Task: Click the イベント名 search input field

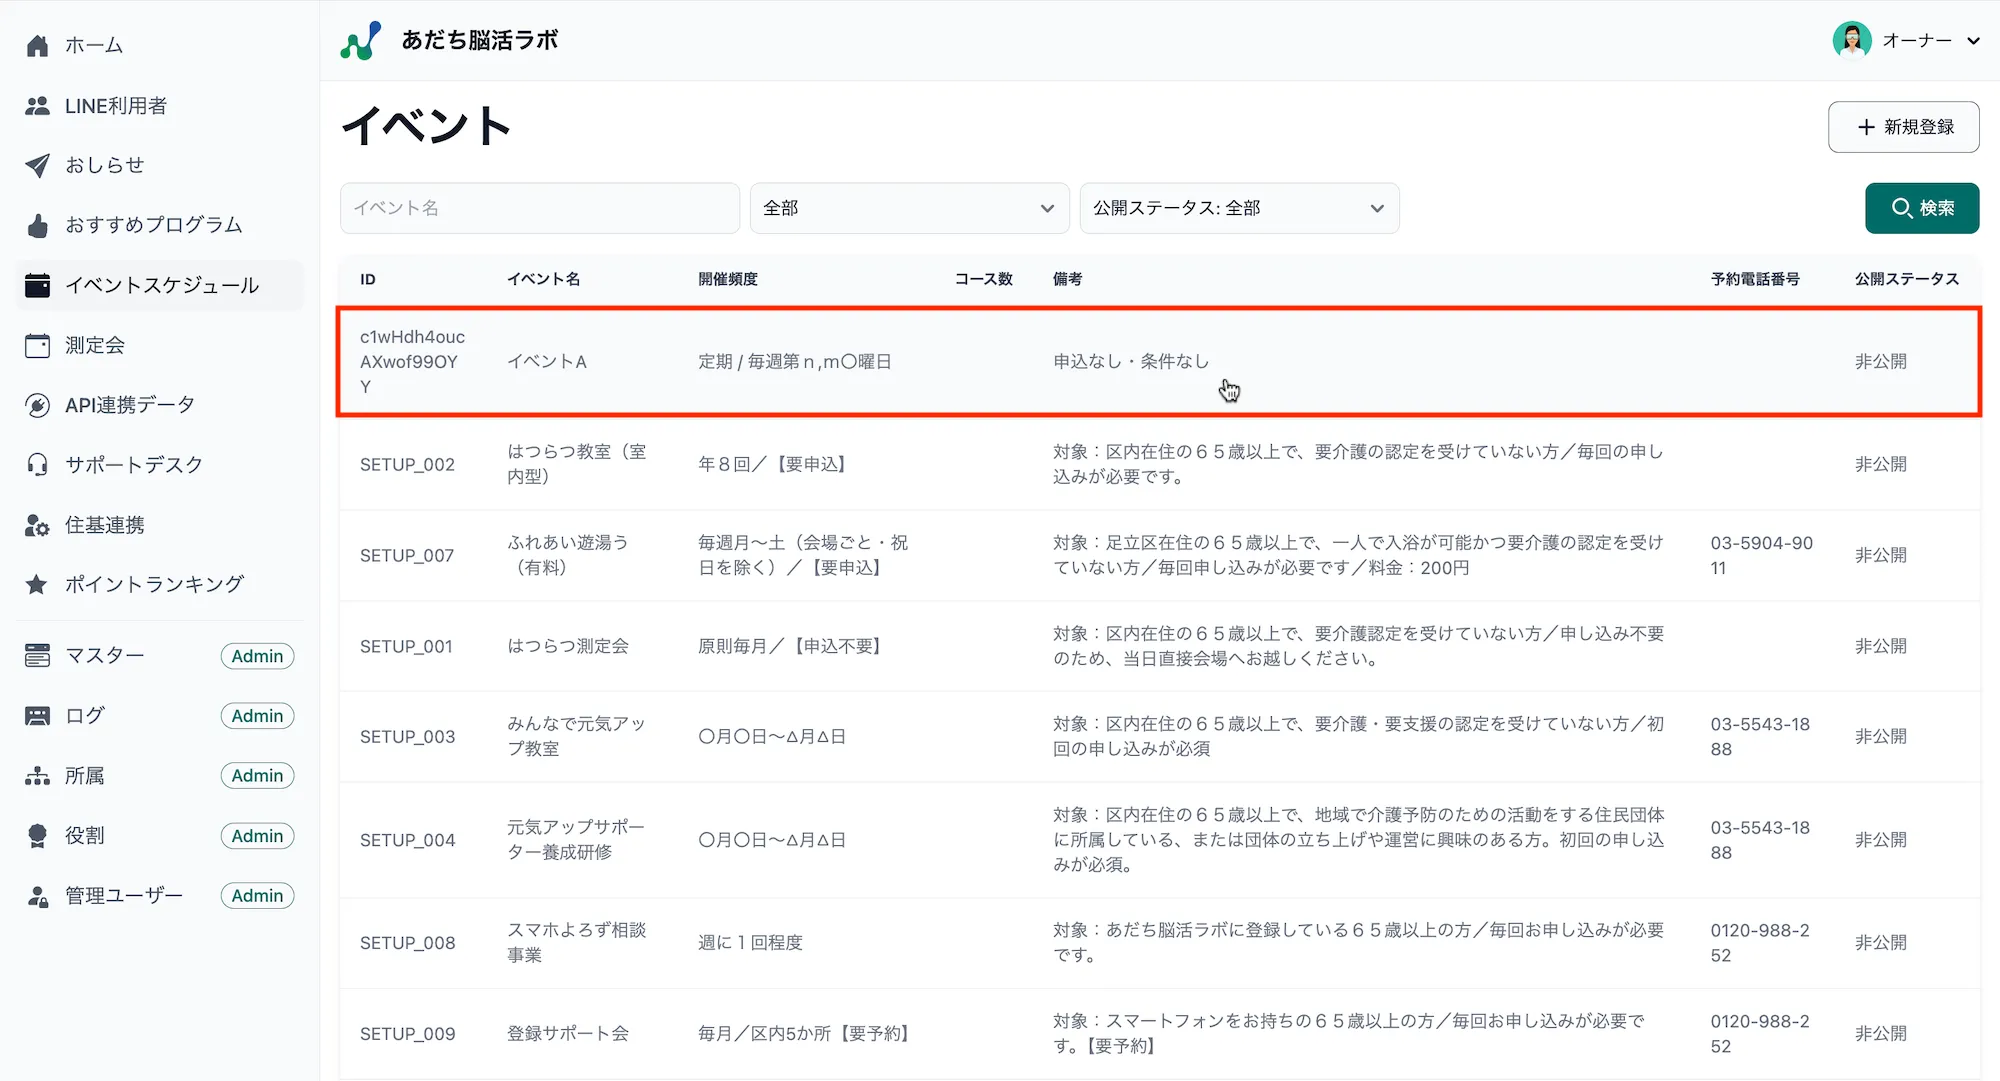Action: click(x=540, y=208)
